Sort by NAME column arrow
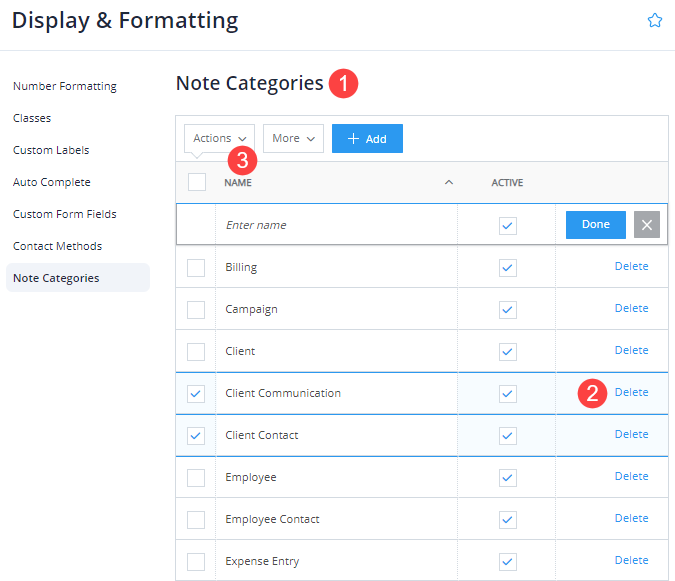Screen dimensions: 675x581 449,182
